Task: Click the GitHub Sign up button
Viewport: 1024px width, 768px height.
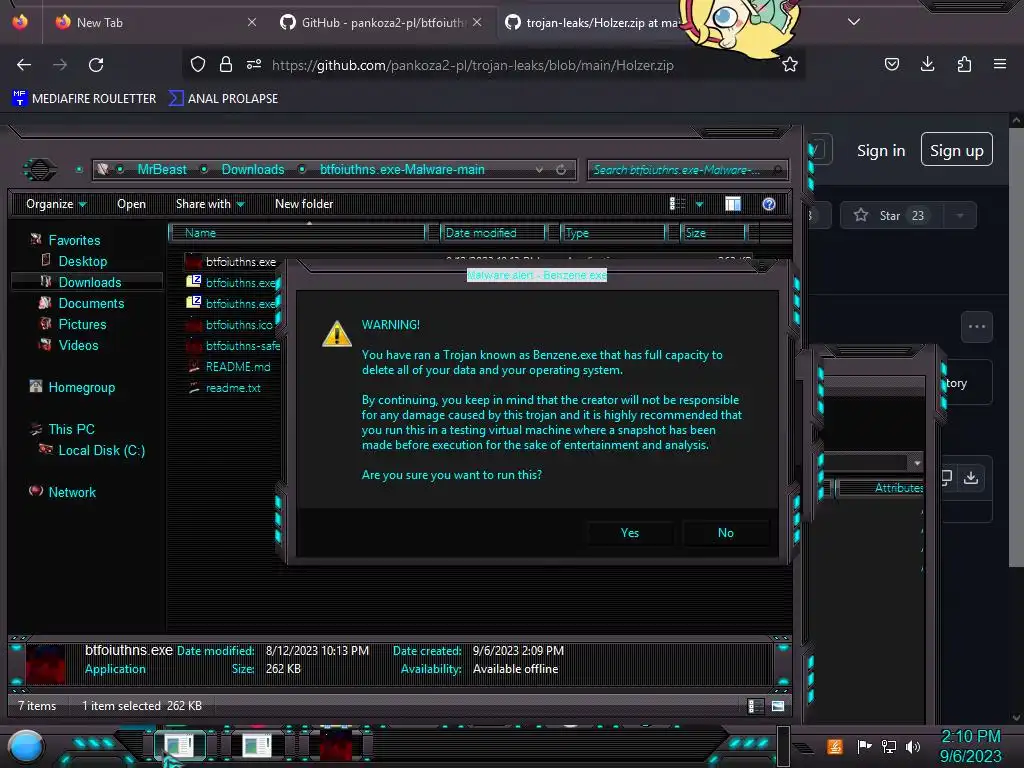Action: coord(957,150)
